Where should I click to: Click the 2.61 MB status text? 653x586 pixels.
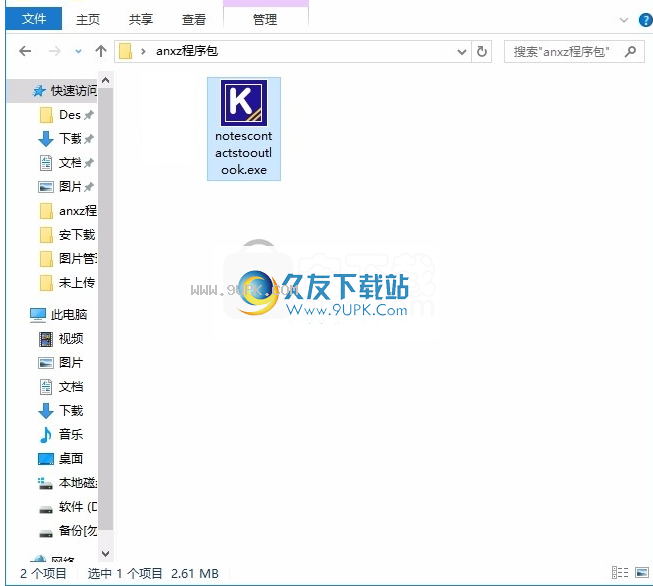(x=195, y=574)
